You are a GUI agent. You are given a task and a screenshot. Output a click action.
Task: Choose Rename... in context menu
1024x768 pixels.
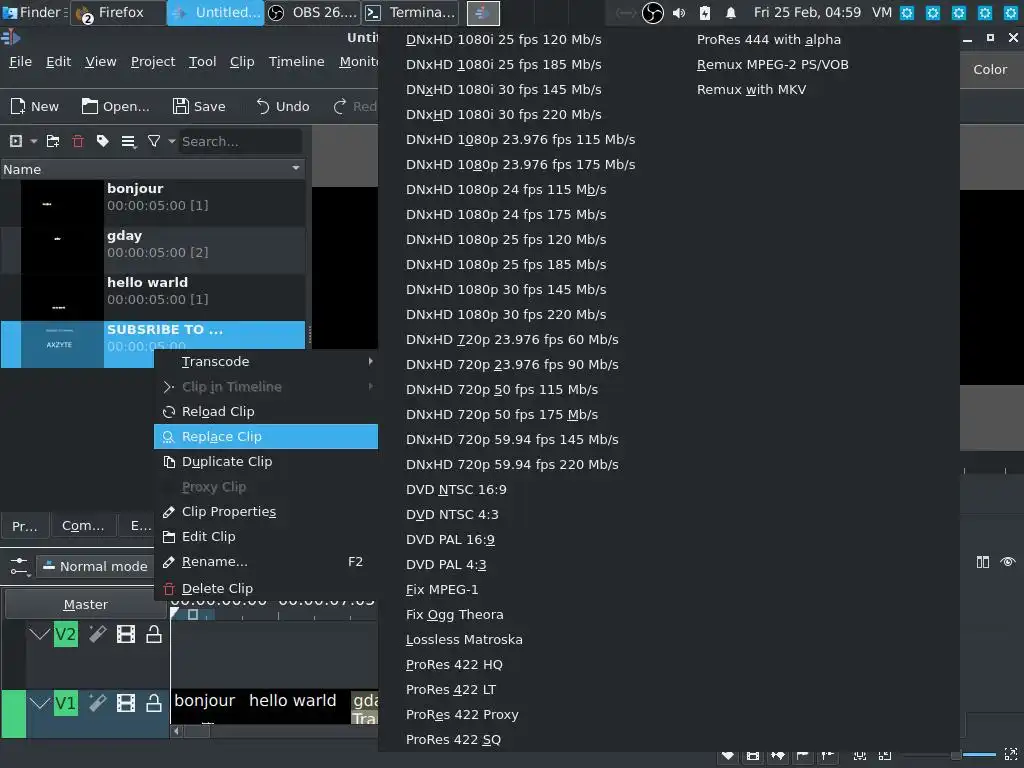coord(266,562)
